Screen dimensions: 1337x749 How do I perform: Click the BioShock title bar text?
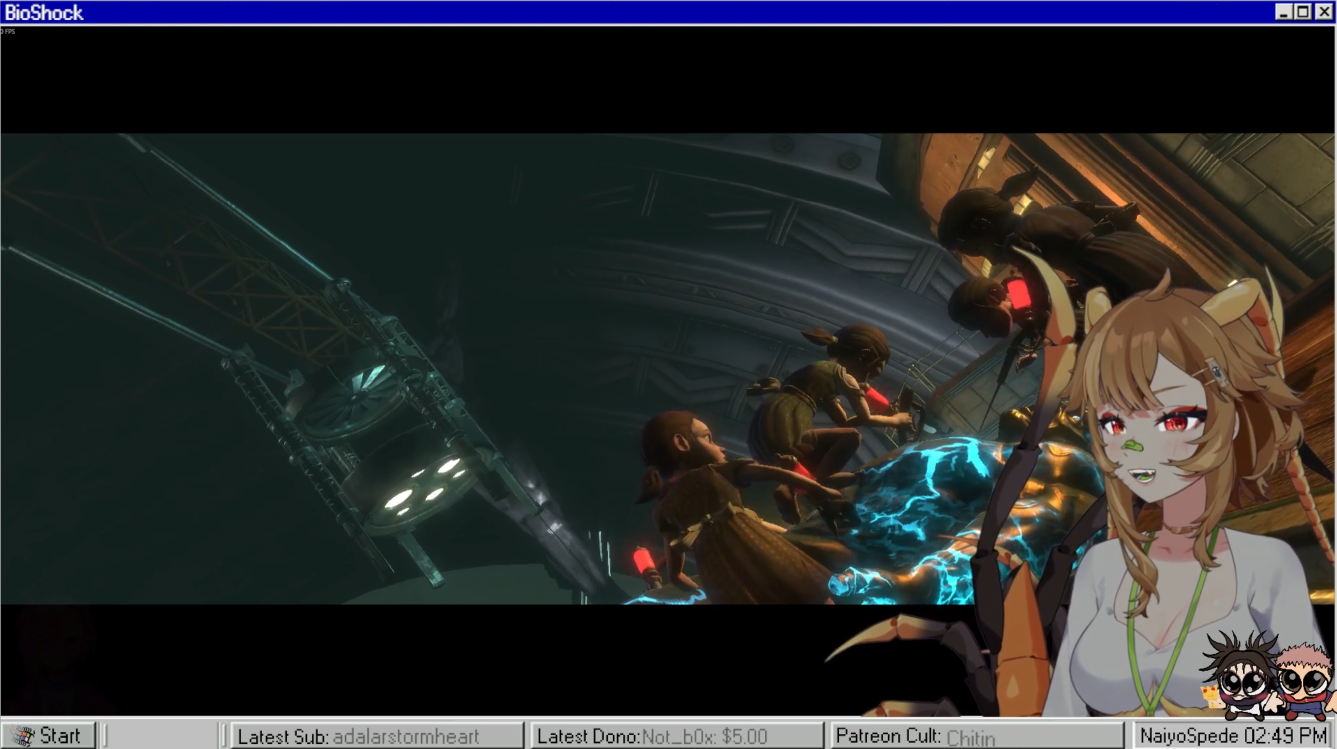point(44,13)
